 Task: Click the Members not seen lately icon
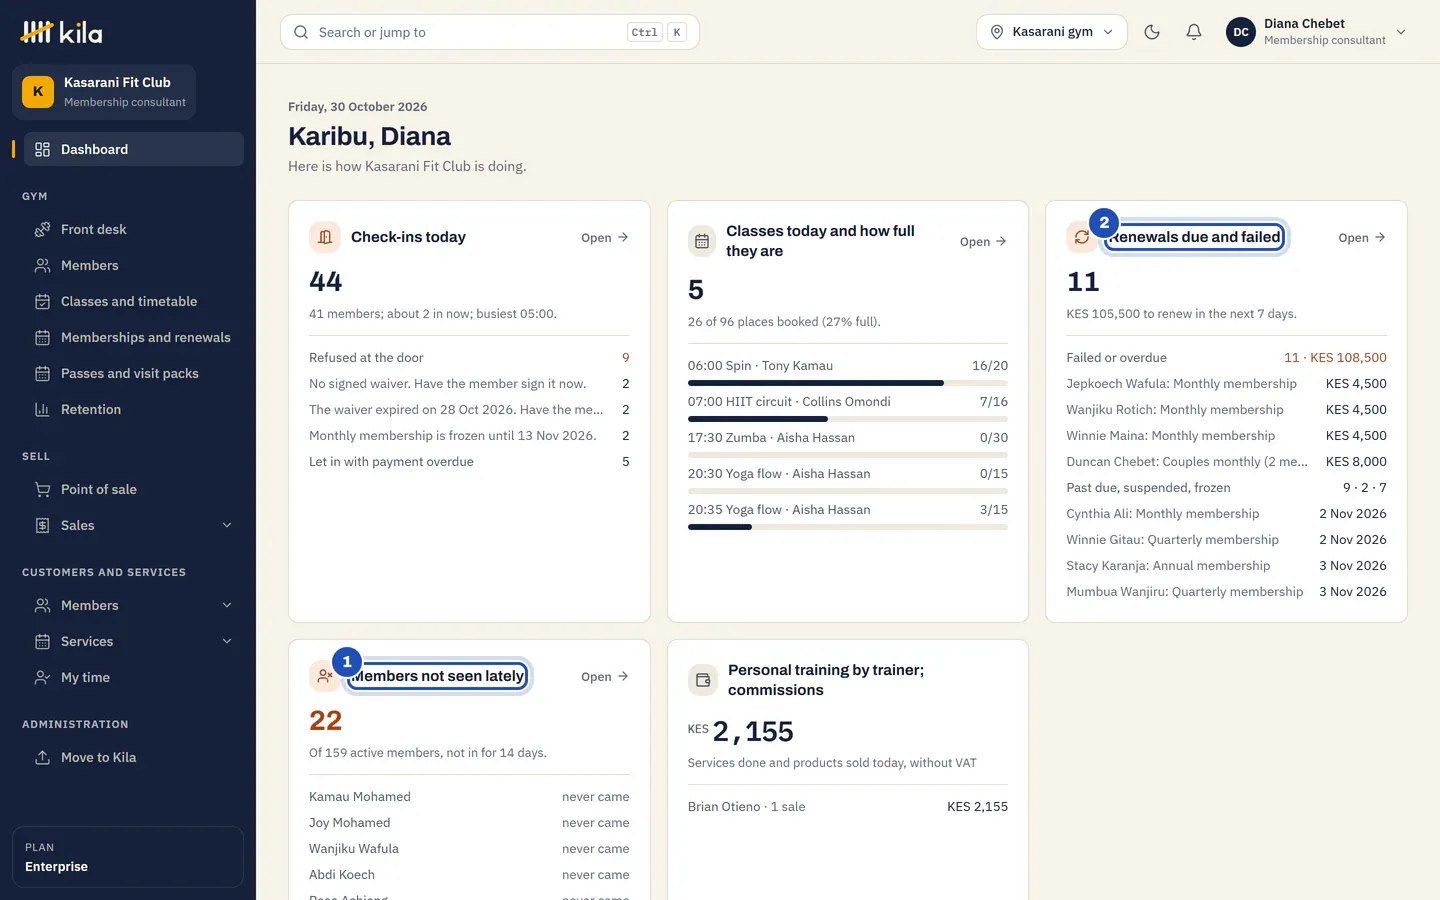click(324, 676)
